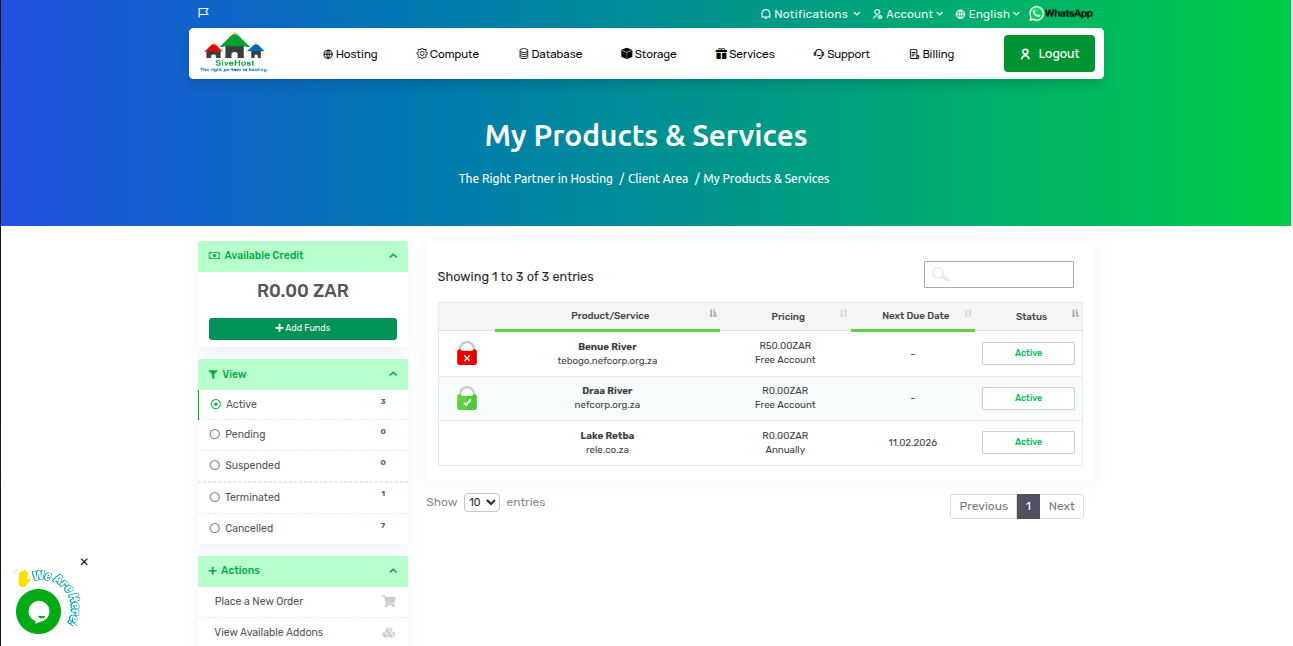Click the R50.00ZAR price cell
Viewport: 1293px width, 646px height.
[785, 346]
